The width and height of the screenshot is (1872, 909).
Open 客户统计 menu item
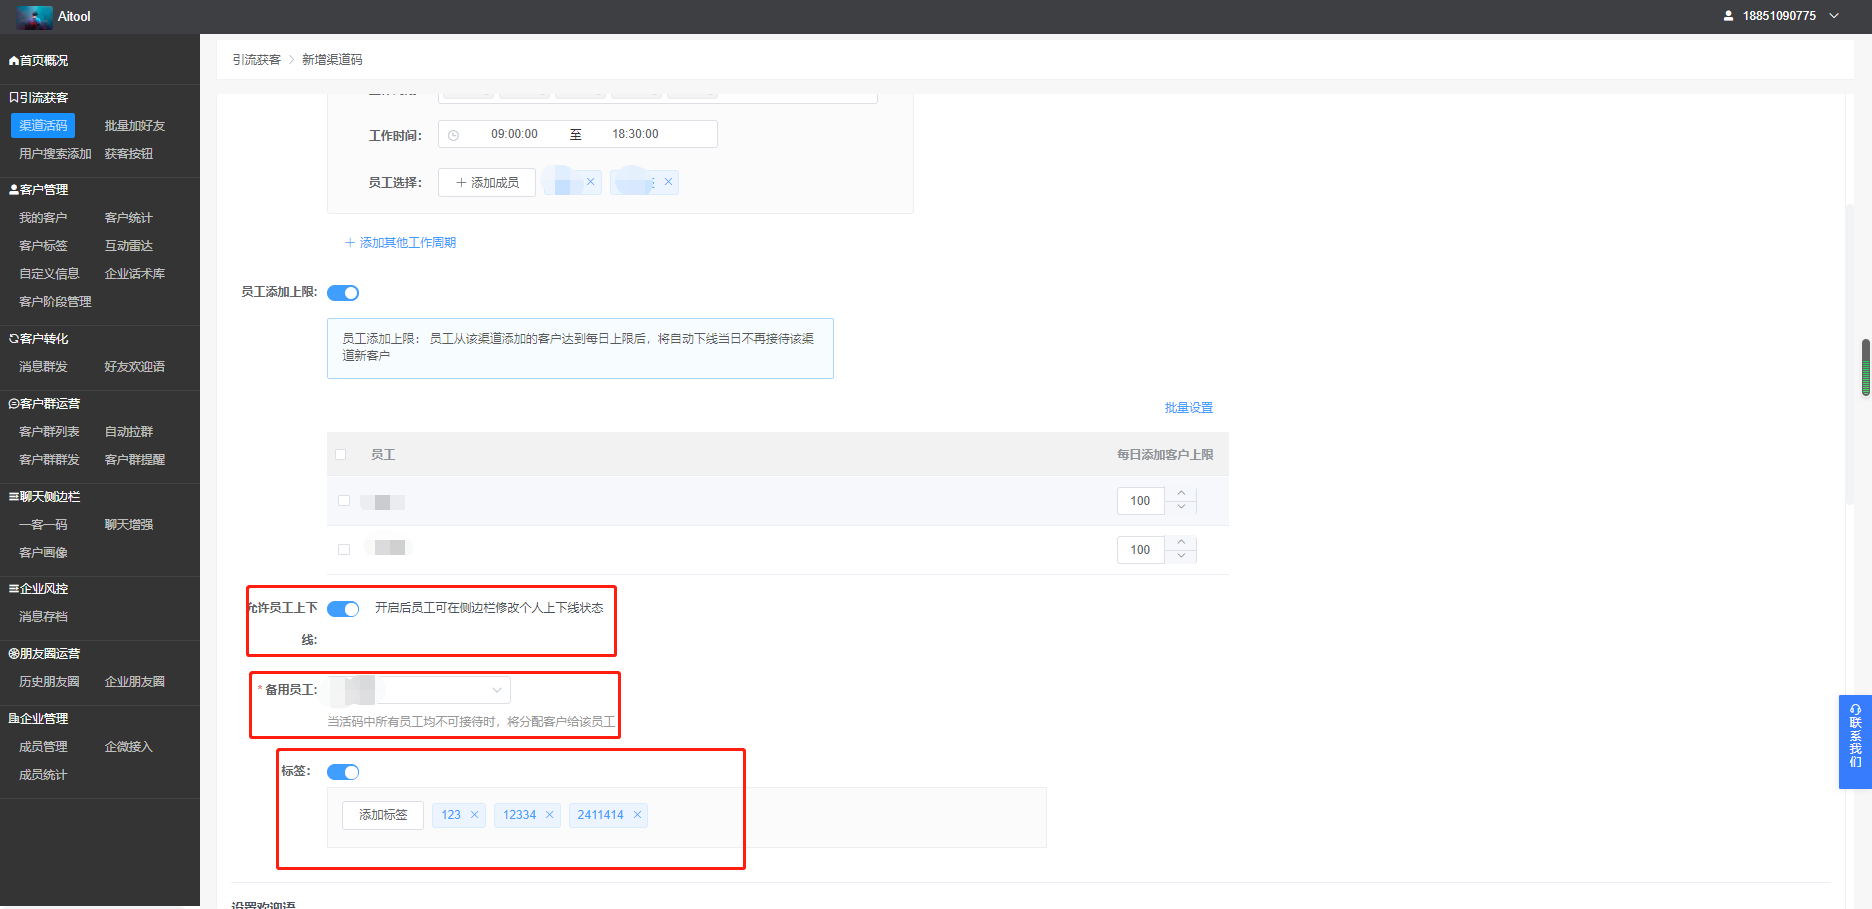pos(129,218)
